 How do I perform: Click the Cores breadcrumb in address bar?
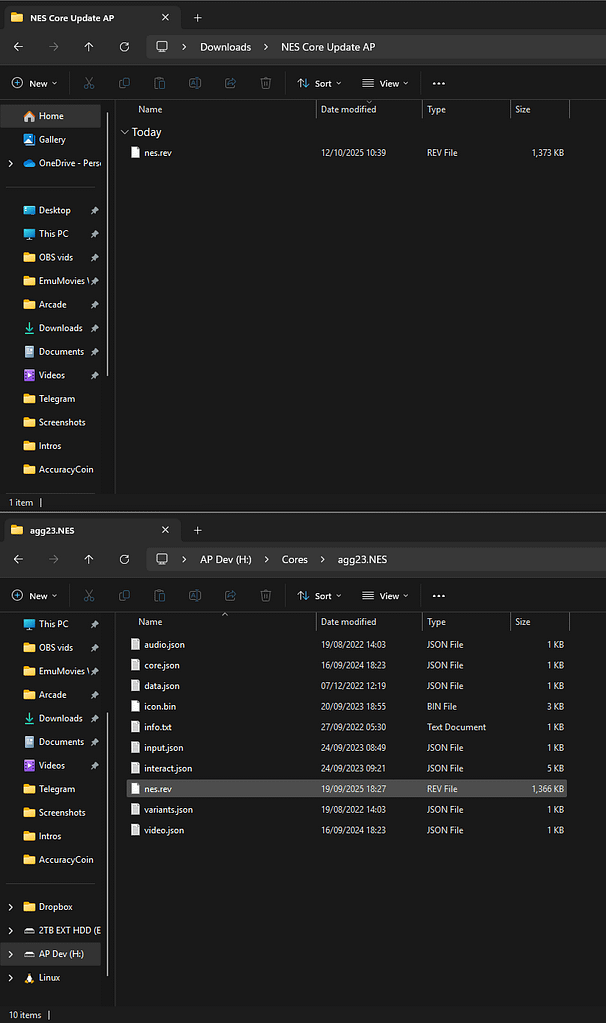(294, 559)
